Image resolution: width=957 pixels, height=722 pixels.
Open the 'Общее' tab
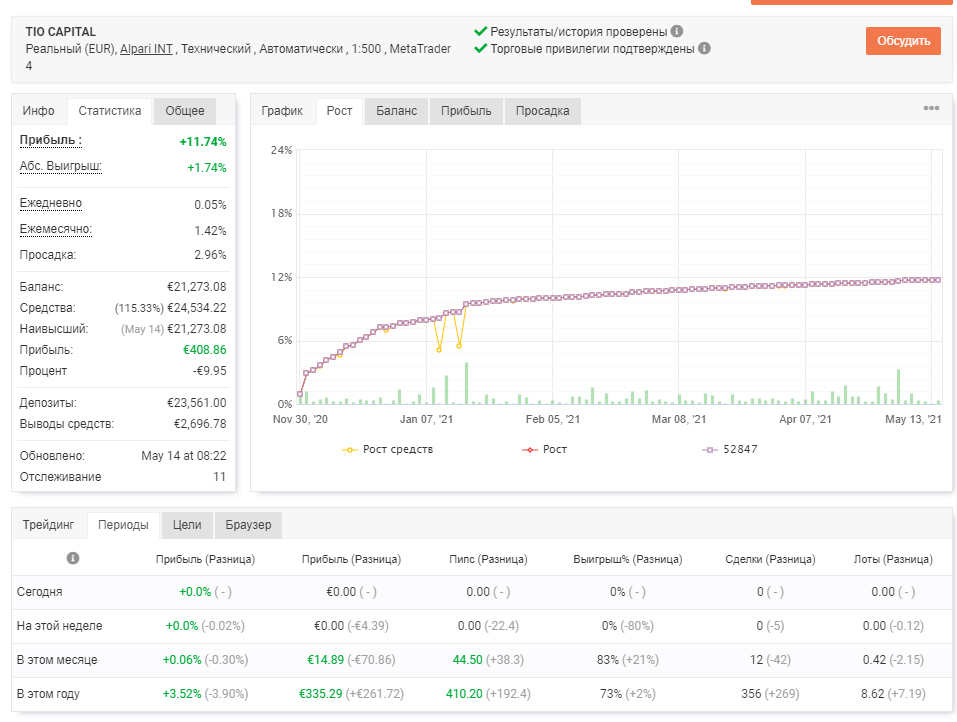185,111
